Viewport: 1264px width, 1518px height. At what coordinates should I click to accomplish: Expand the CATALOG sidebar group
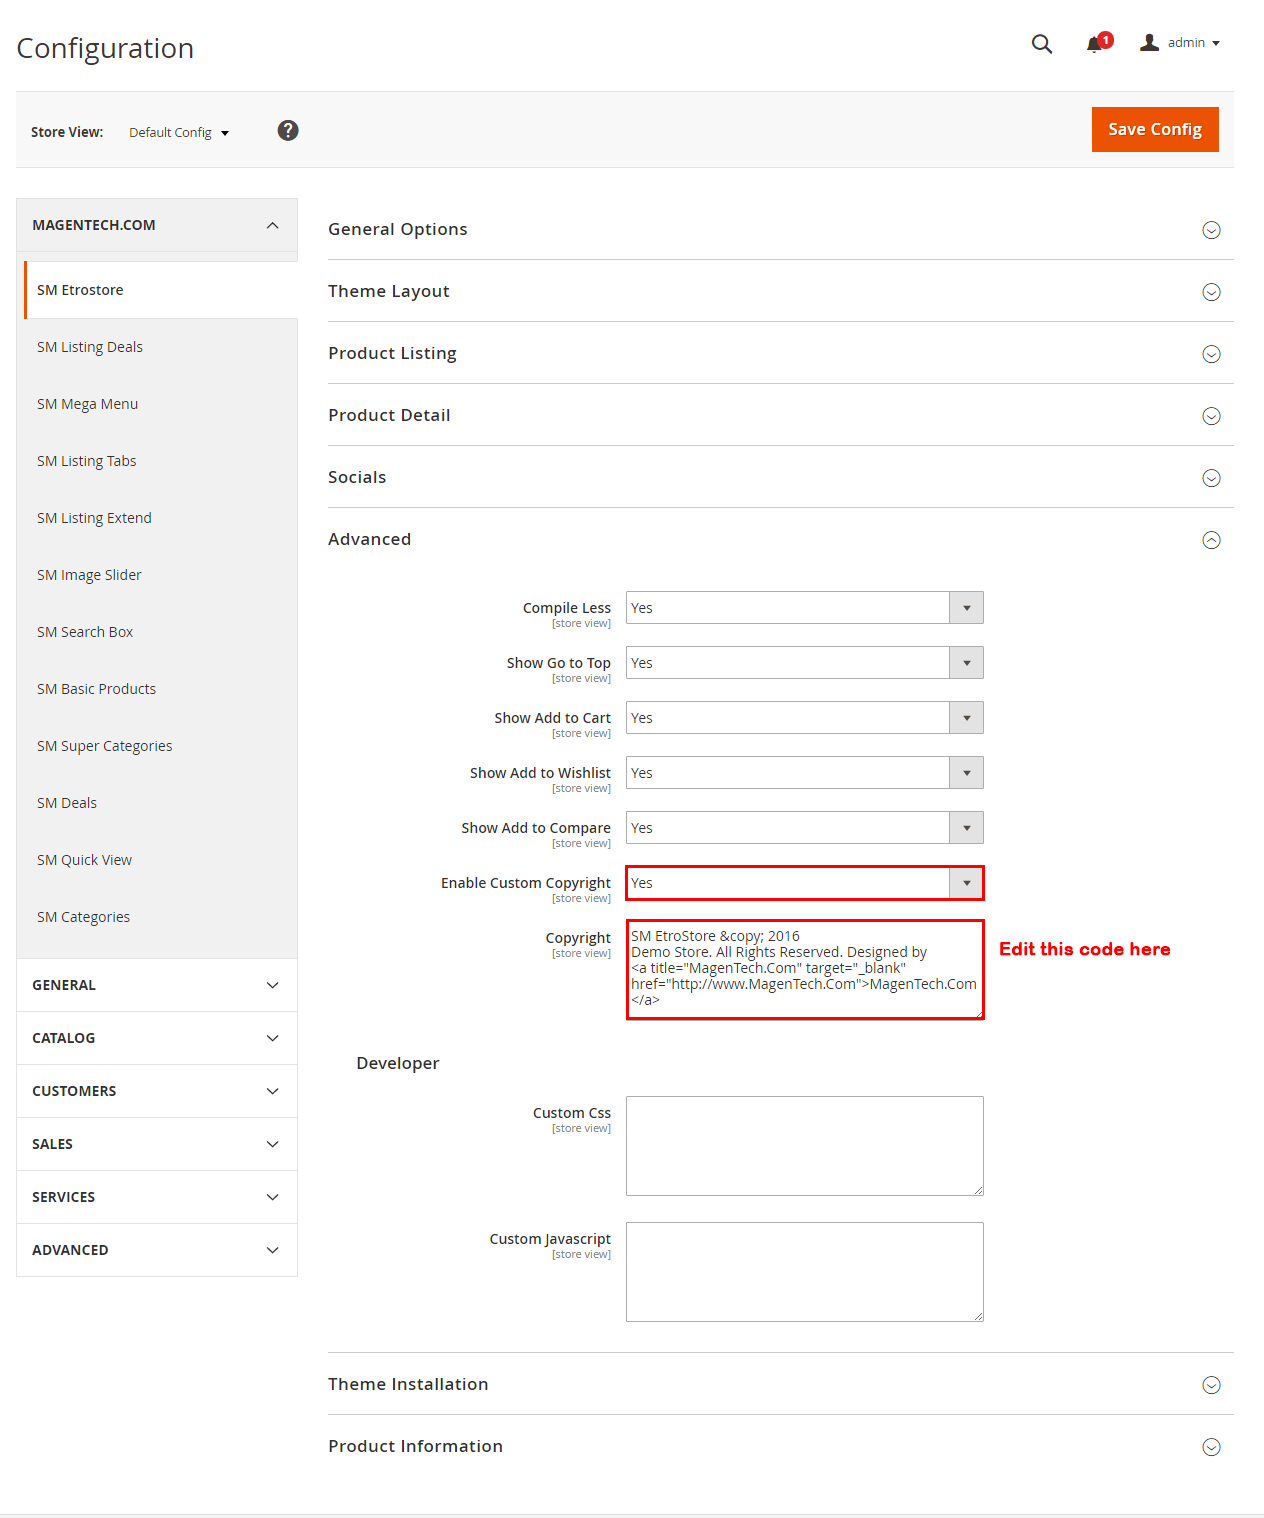(157, 1038)
